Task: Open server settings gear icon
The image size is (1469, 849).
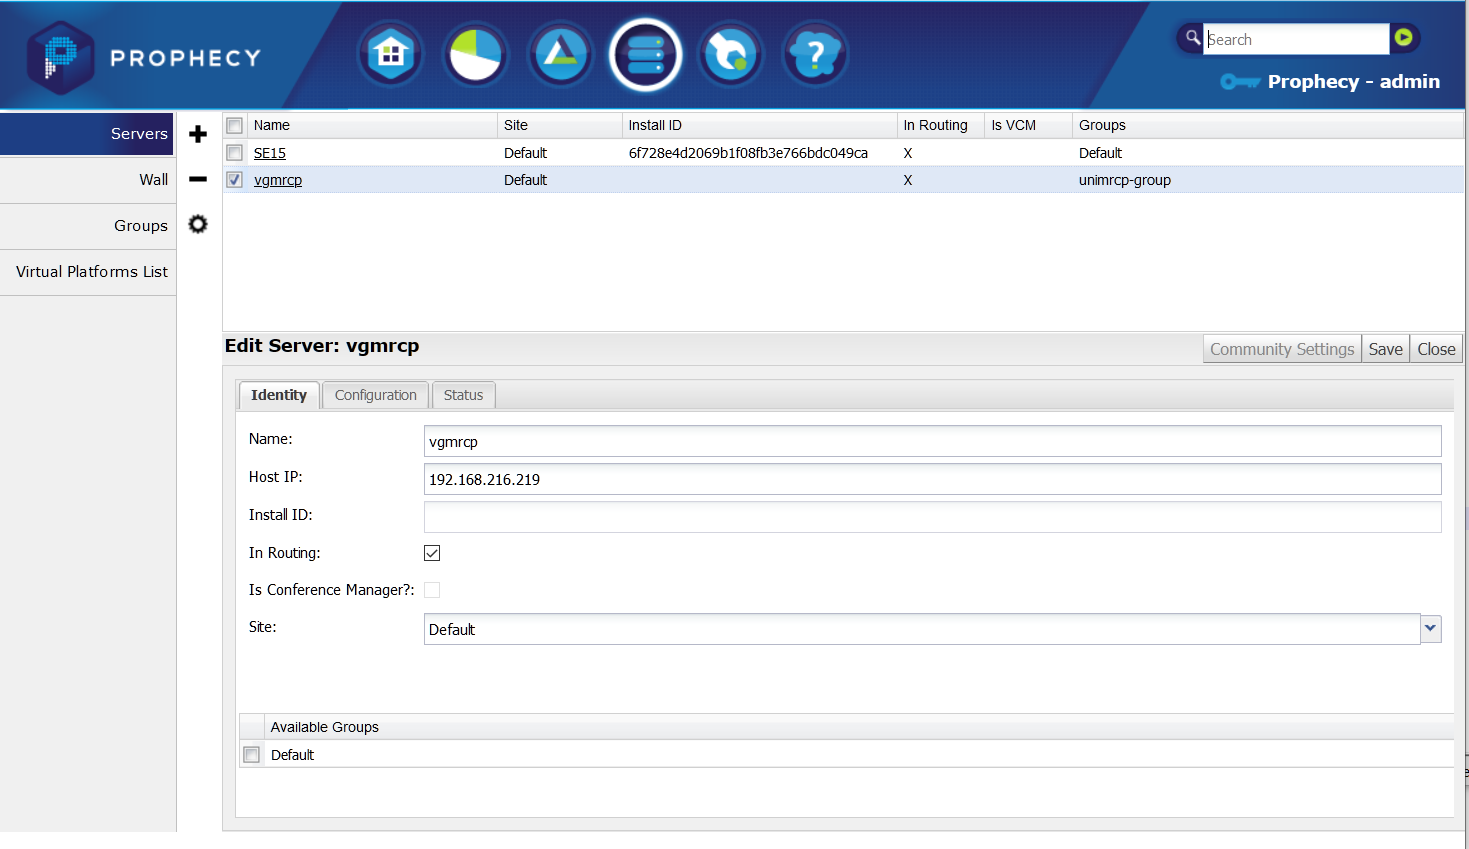Action: (x=198, y=224)
